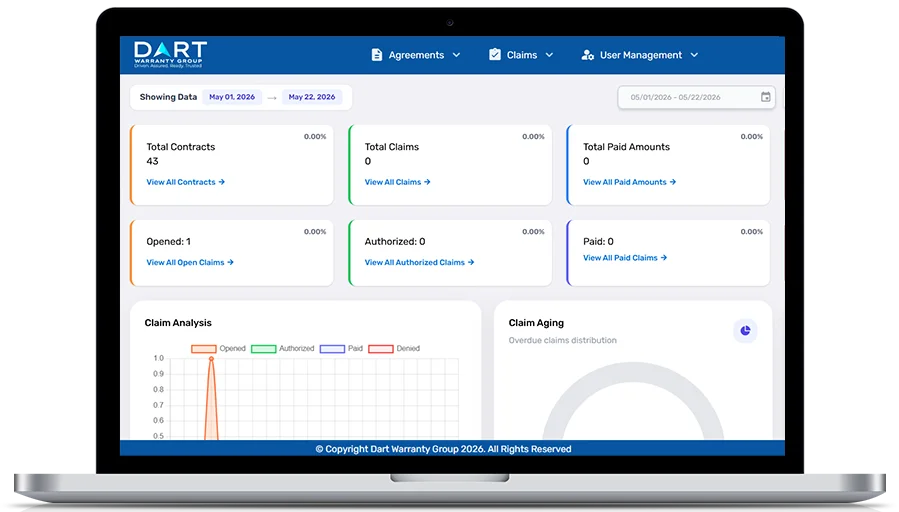Screen dimensions: 899x512
Task: Open the Claims menu
Action: coord(521,55)
